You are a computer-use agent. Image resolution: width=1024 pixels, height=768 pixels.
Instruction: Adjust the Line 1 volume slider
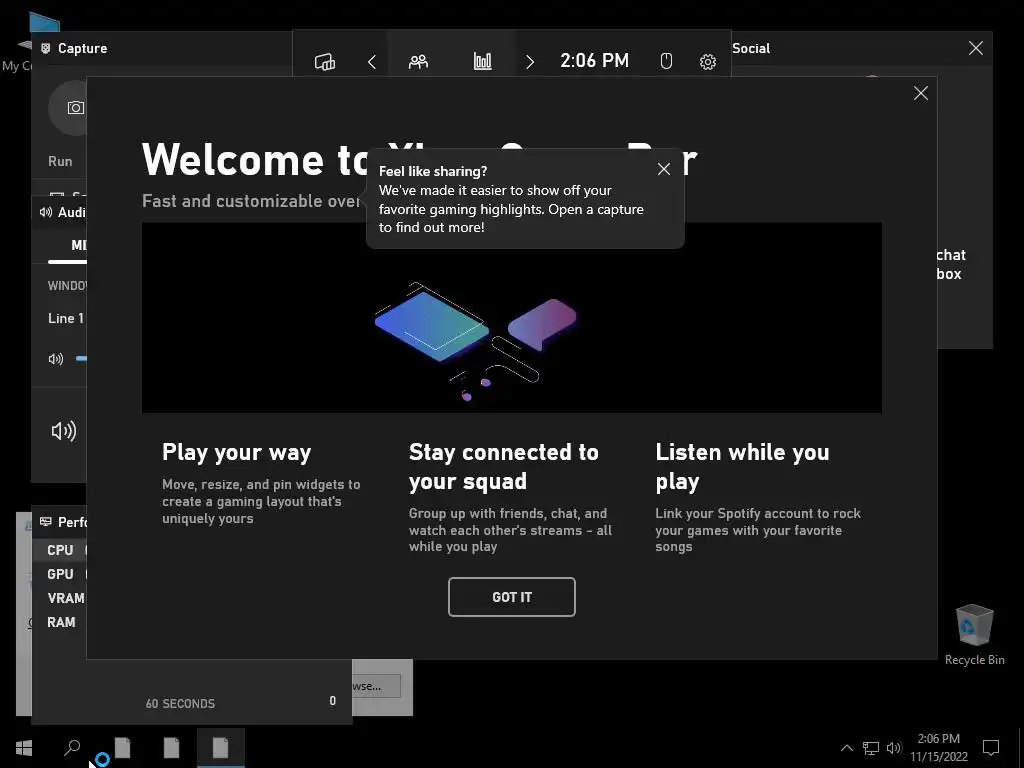(x=81, y=359)
